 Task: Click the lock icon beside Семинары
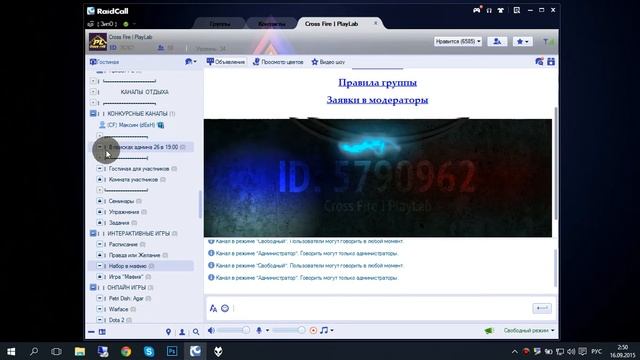(100, 201)
